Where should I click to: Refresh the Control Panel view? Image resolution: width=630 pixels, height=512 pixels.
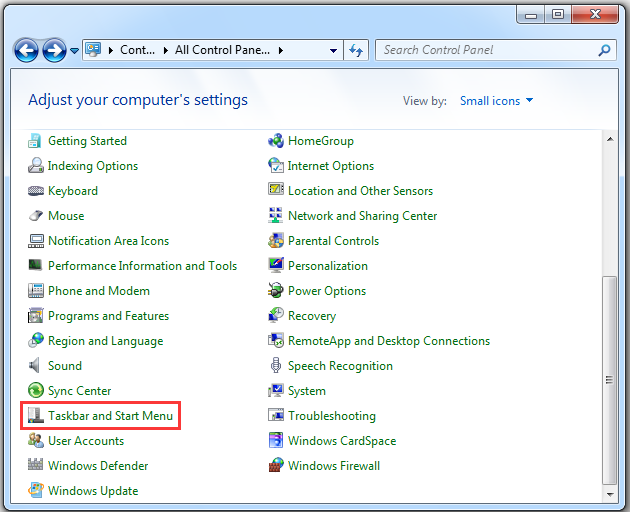click(x=356, y=50)
